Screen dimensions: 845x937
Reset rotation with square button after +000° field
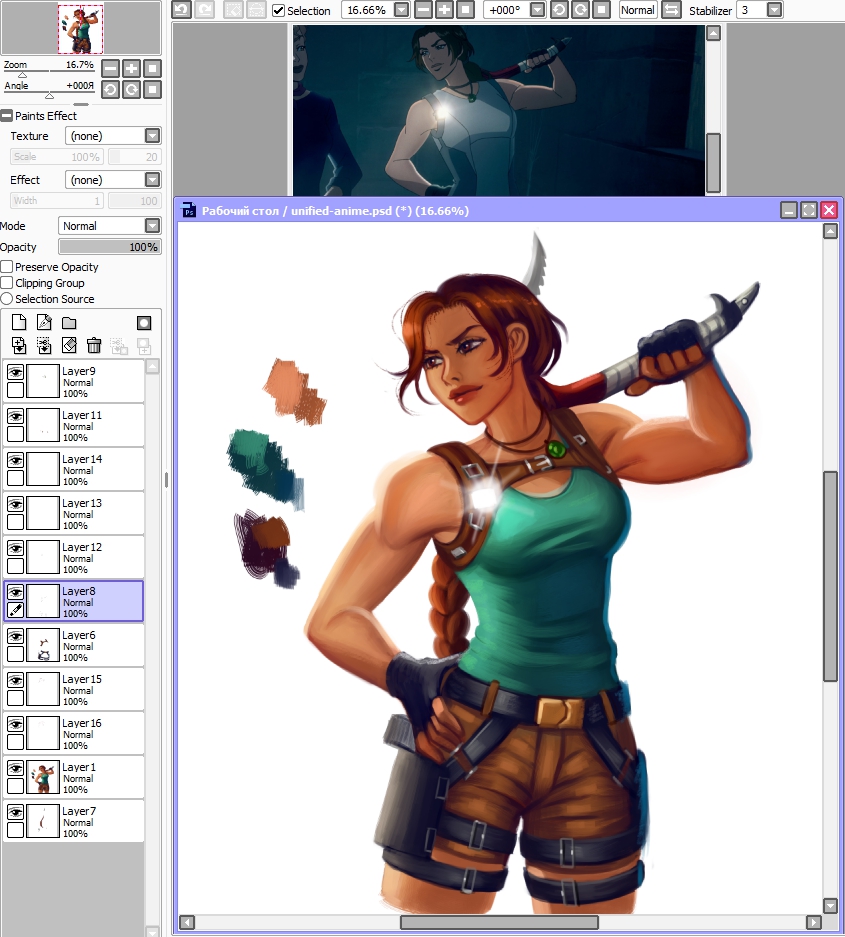(x=601, y=10)
